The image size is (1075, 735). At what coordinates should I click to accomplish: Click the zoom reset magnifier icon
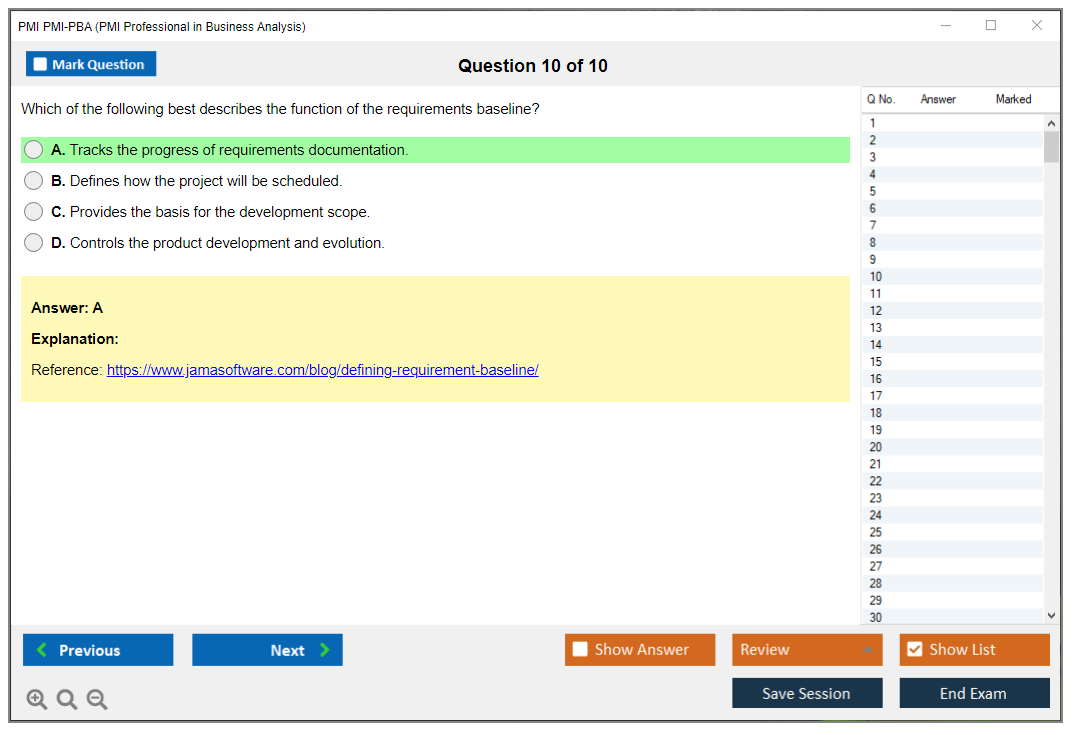(x=67, y=699)
